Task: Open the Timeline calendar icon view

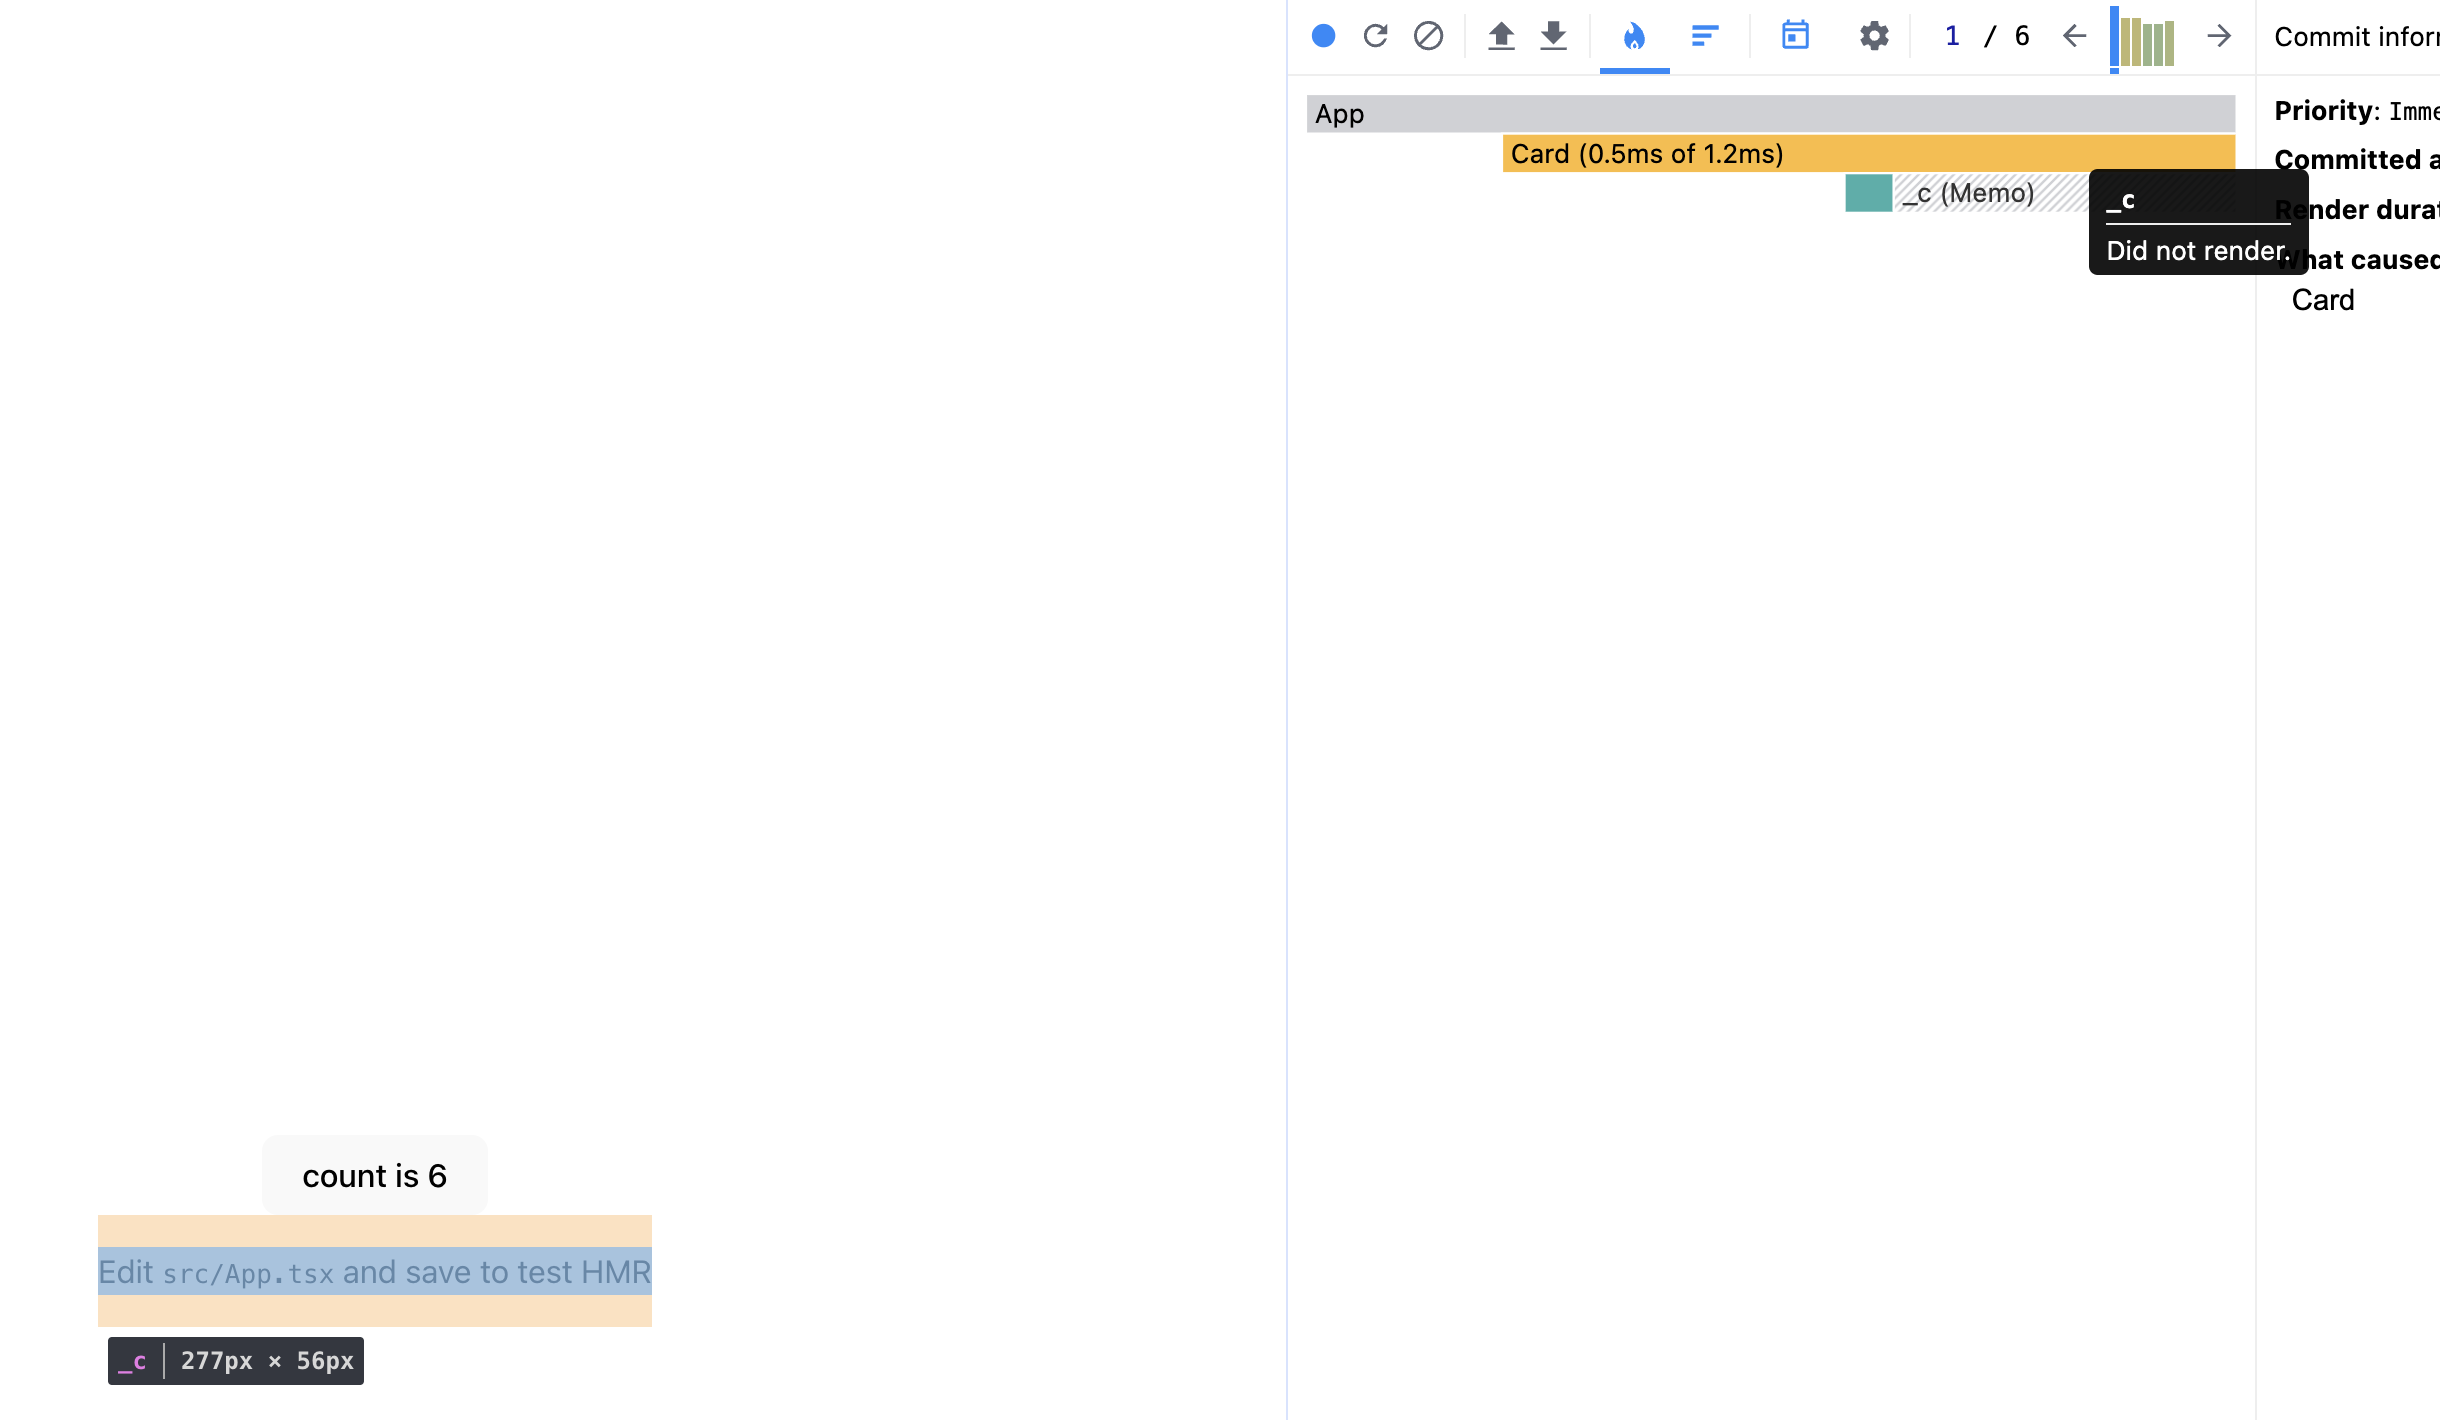Action: click(1795, 36)
